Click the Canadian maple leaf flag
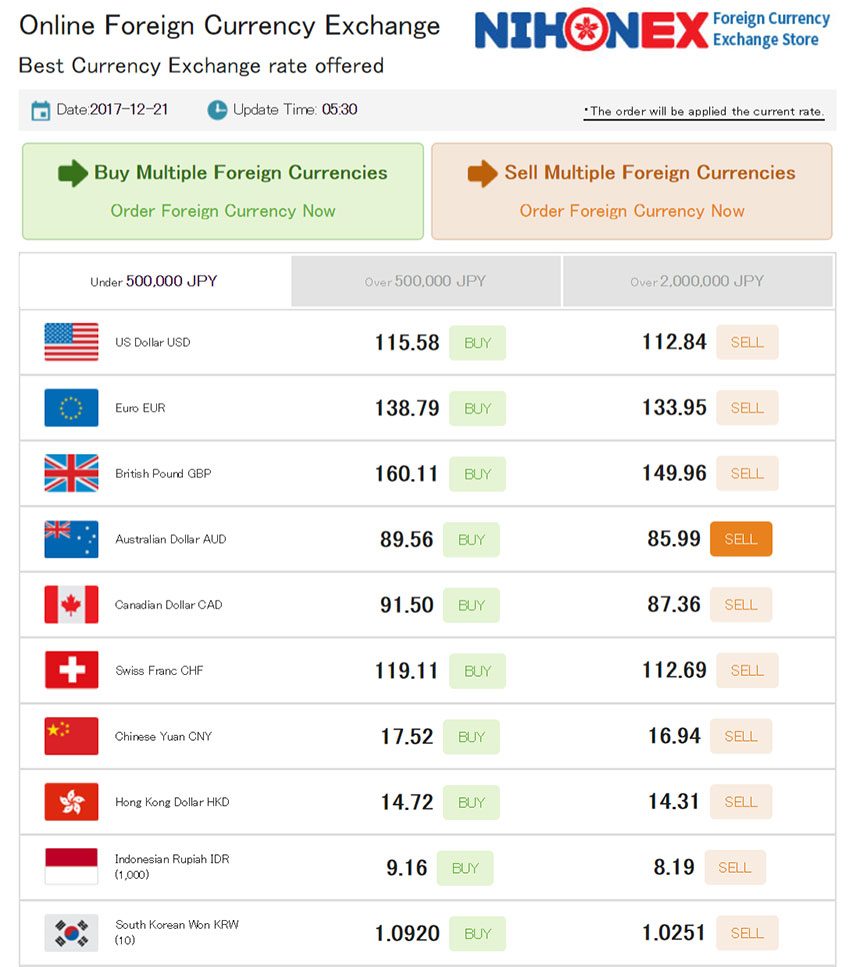 point(72,604)
